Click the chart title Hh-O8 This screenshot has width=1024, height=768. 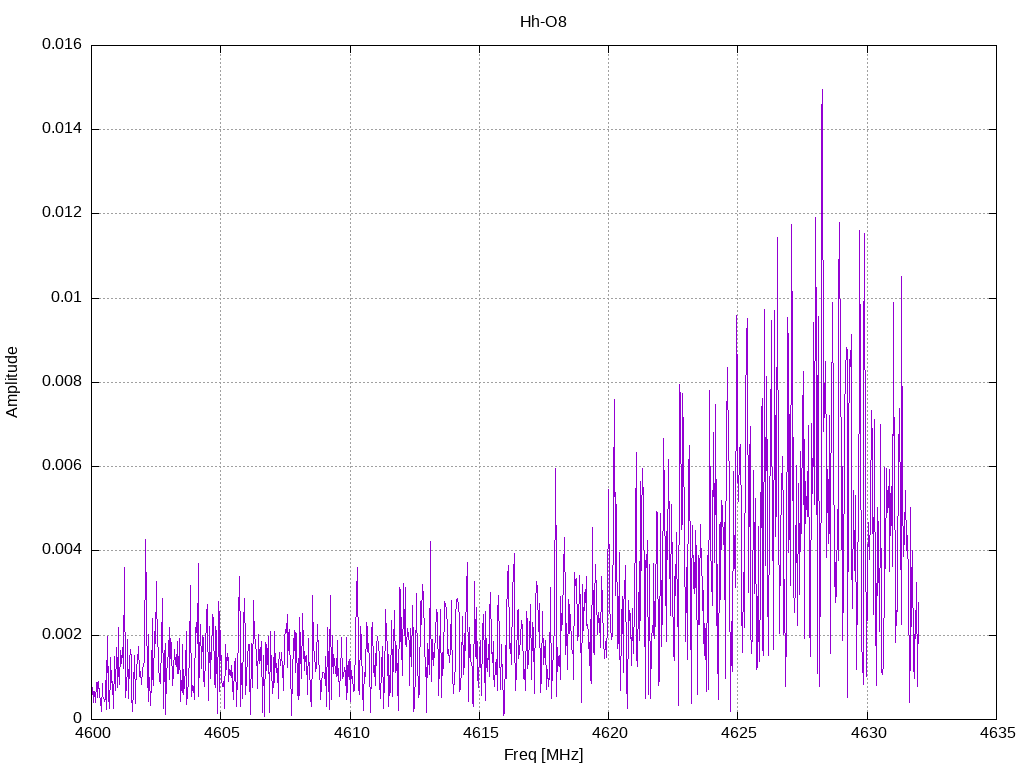[543, 21]
